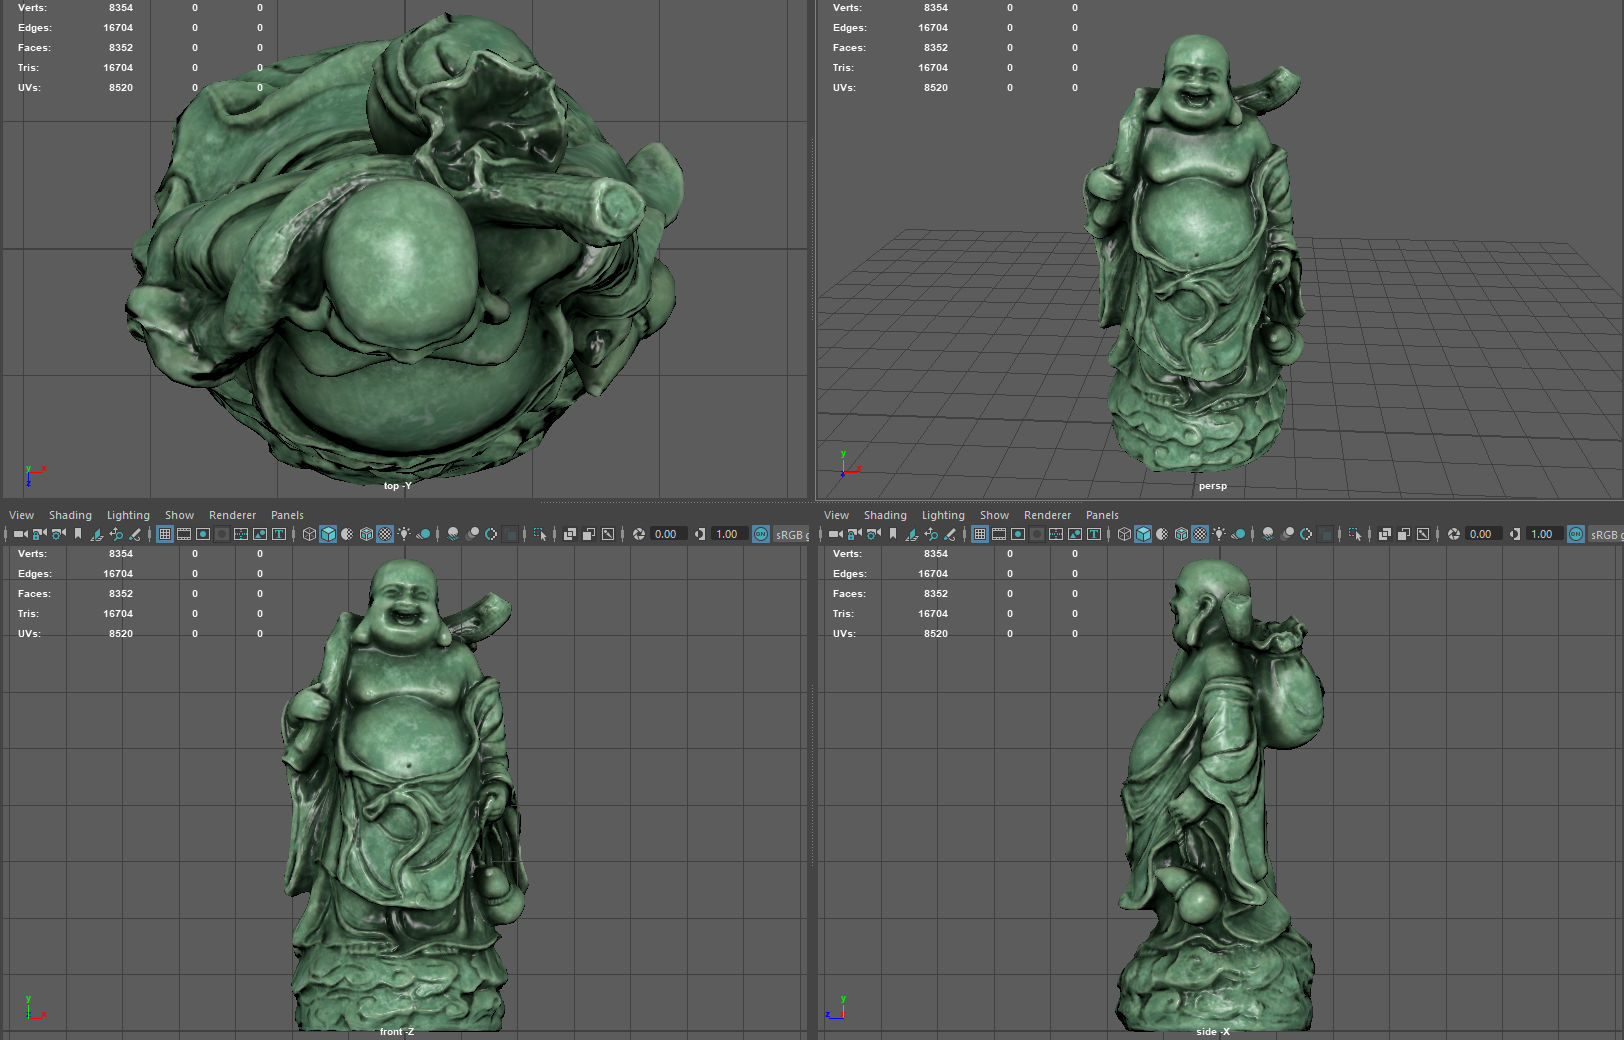This screenshot has width=1624, height=1040.
Task: Toggle View Transform button in side view toolbar
Action: [1576, 534]
